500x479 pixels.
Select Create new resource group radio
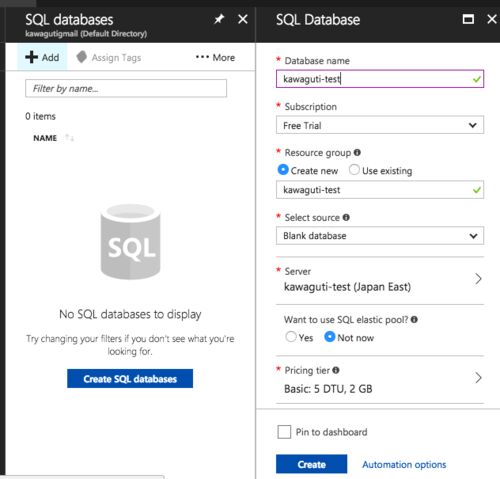pos(283,170)
